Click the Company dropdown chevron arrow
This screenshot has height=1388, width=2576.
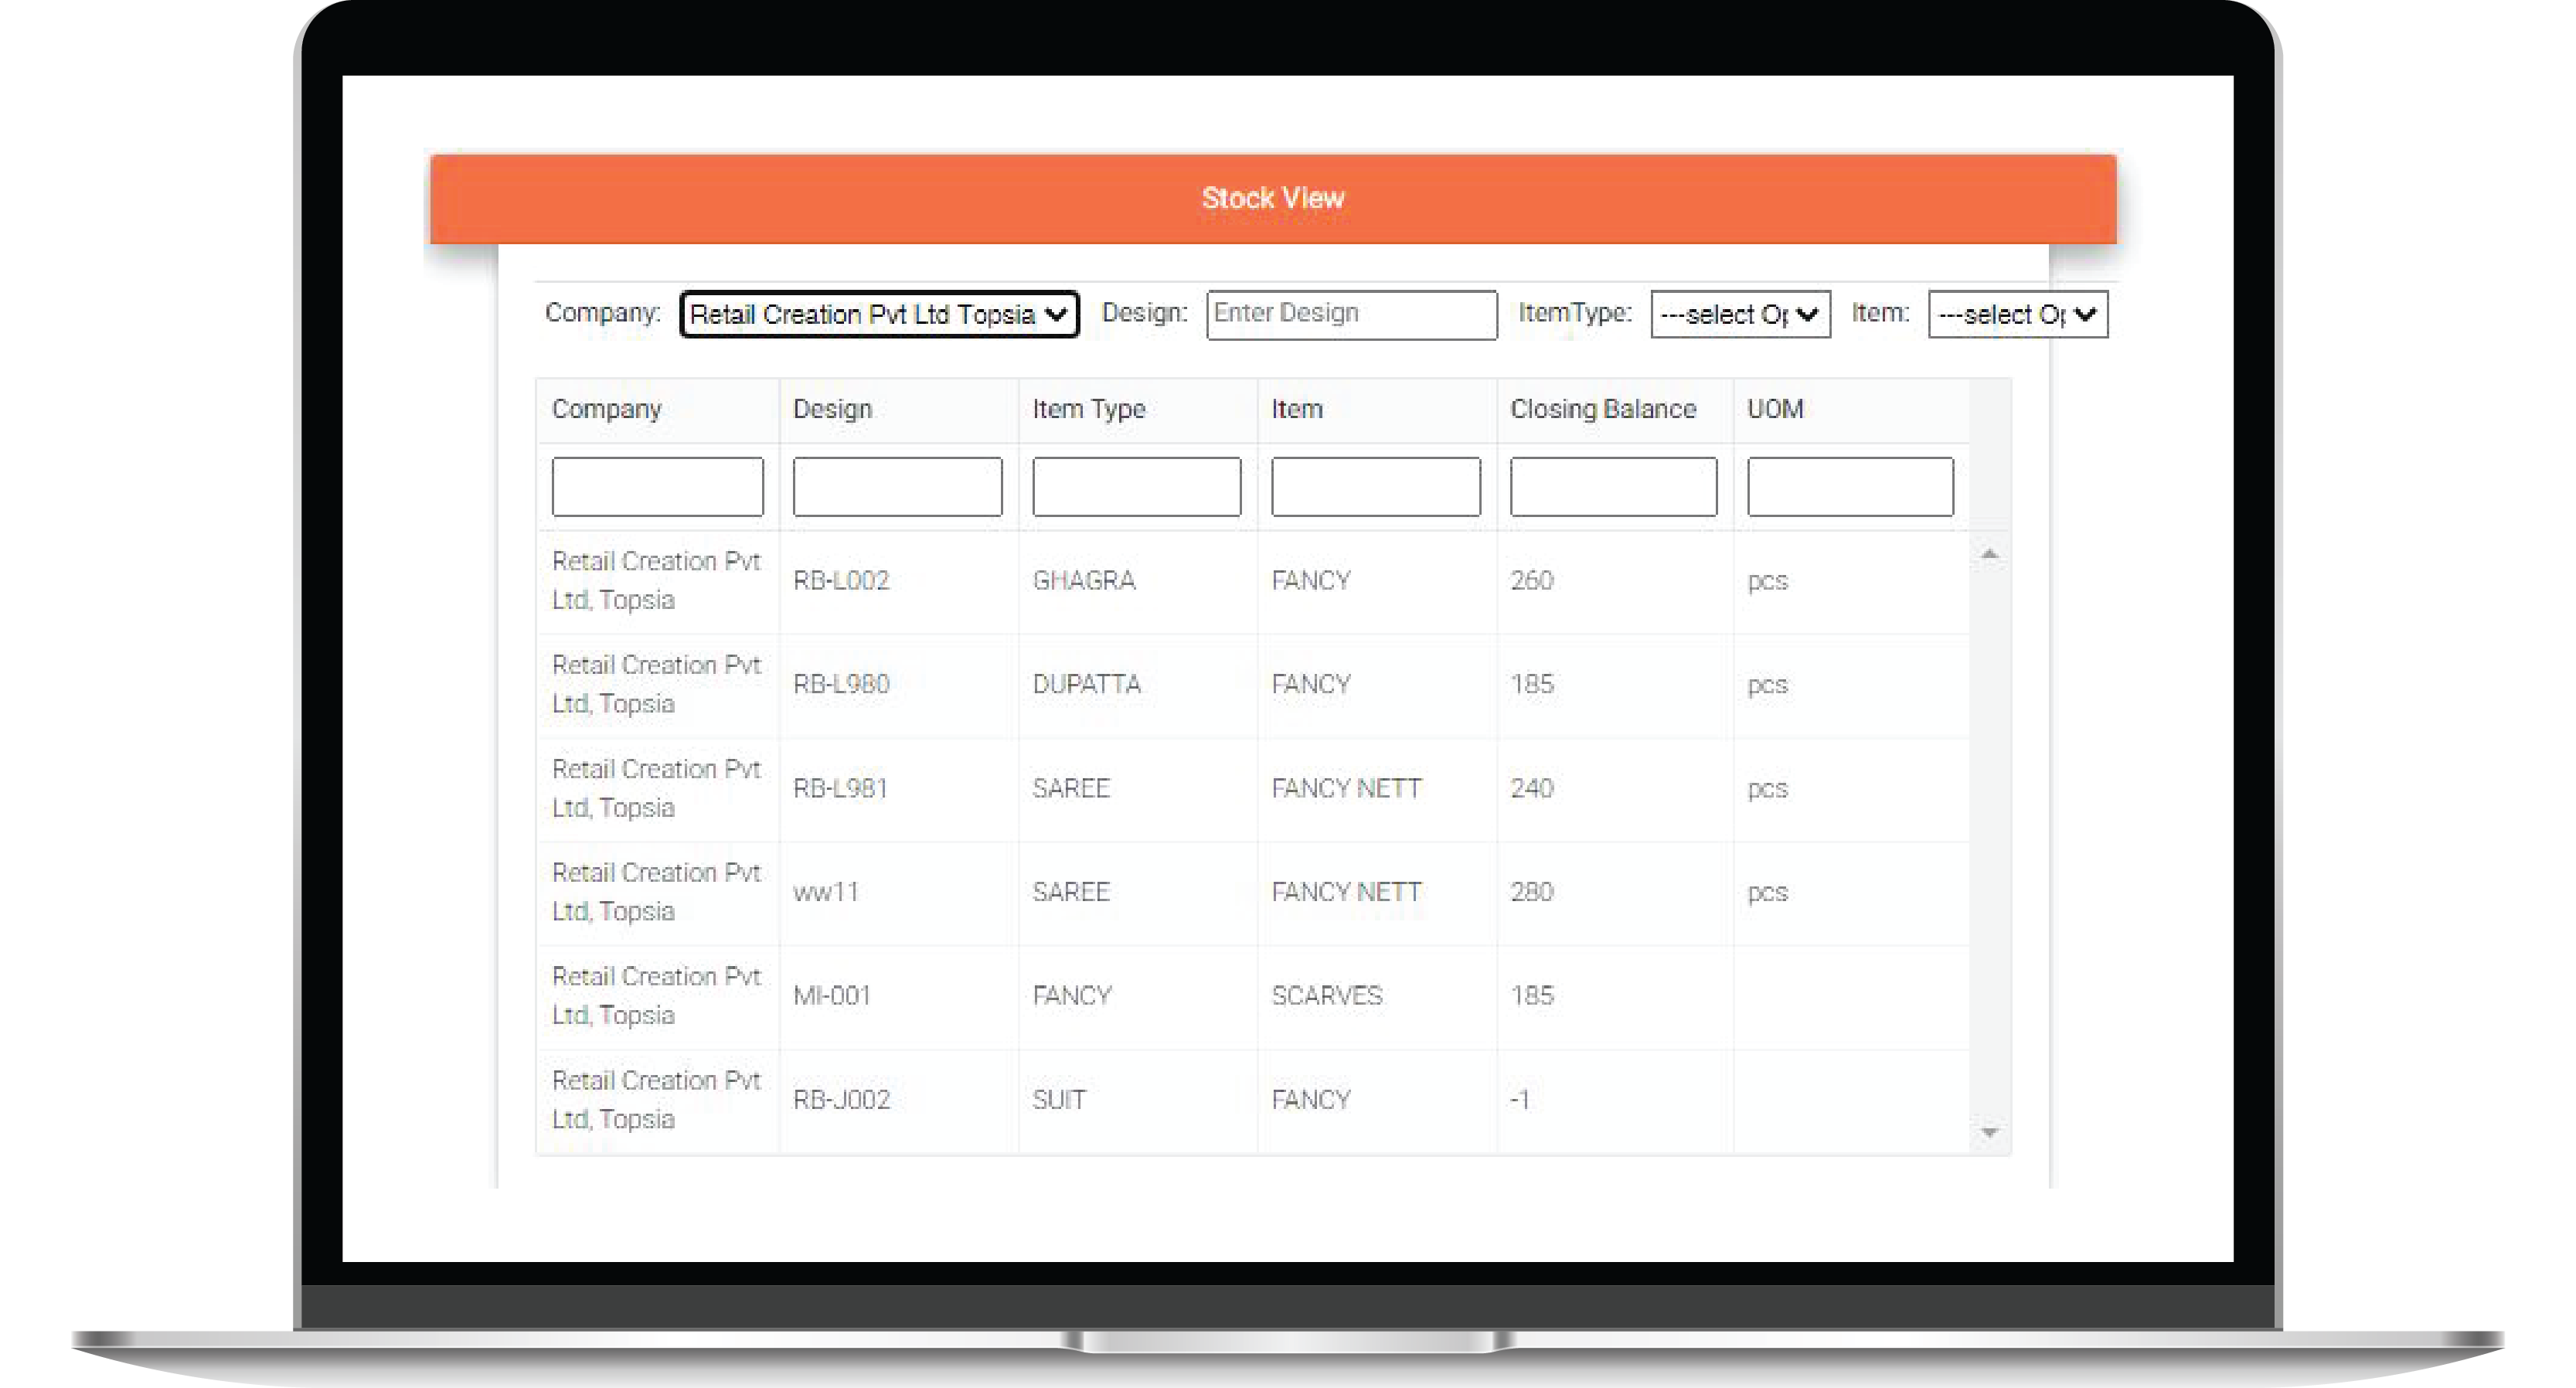1057,314
